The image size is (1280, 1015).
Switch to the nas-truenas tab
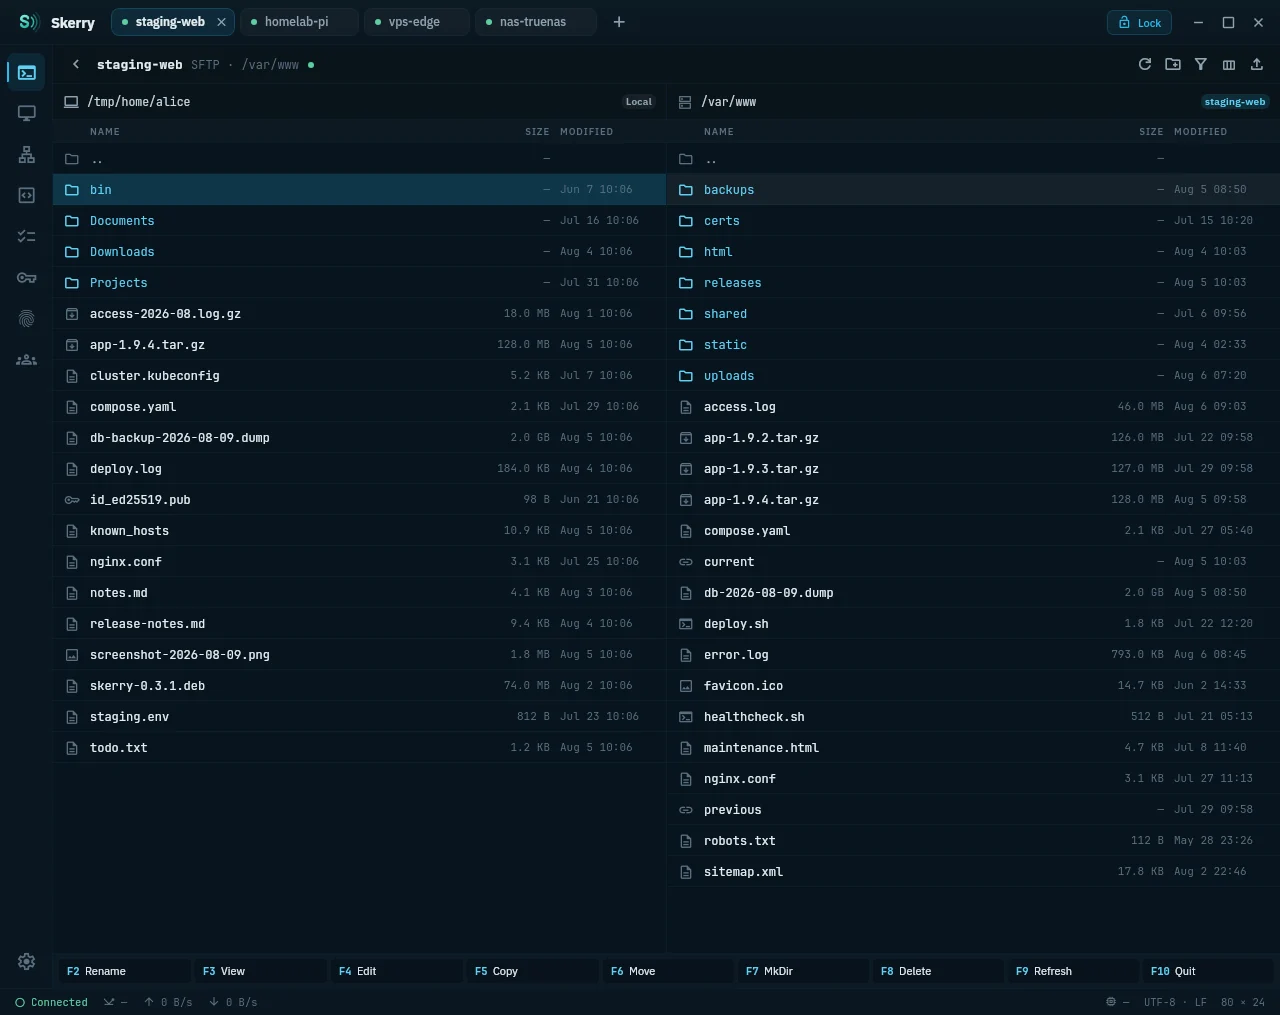pos(536,22)
